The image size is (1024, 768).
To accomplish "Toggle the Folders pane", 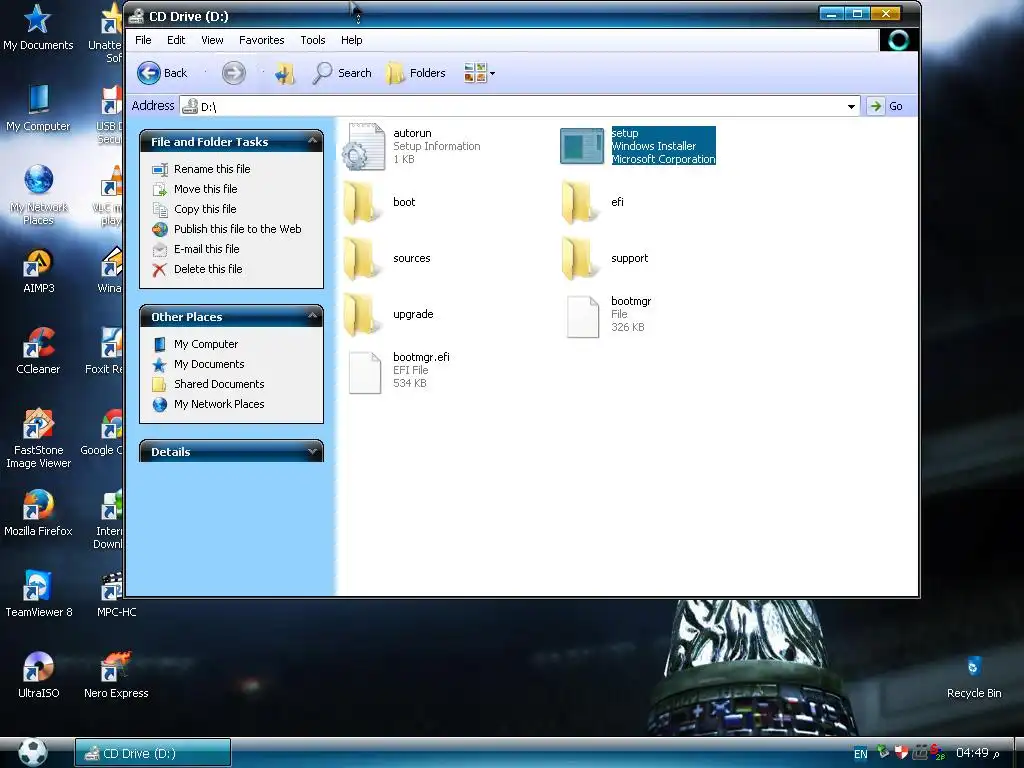I will [415, 73].
